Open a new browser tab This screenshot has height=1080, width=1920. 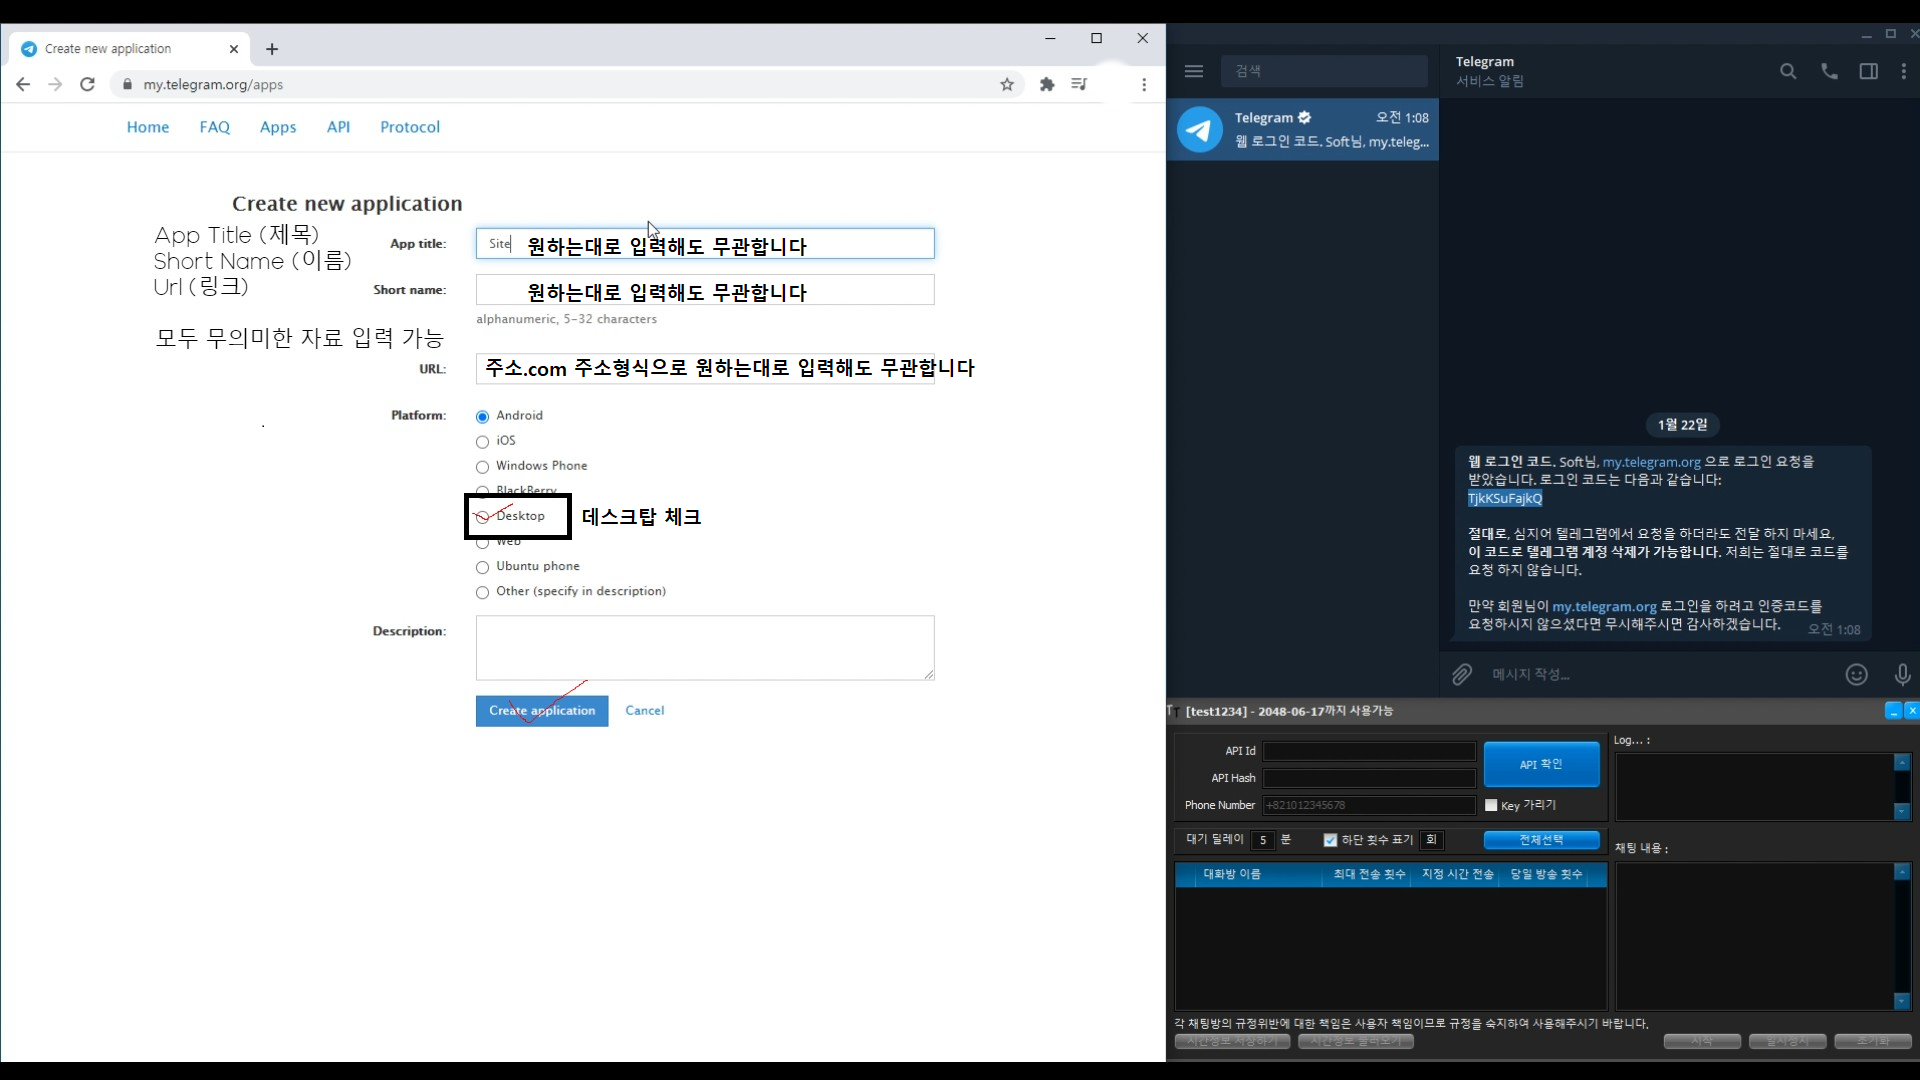pos(272,49)
